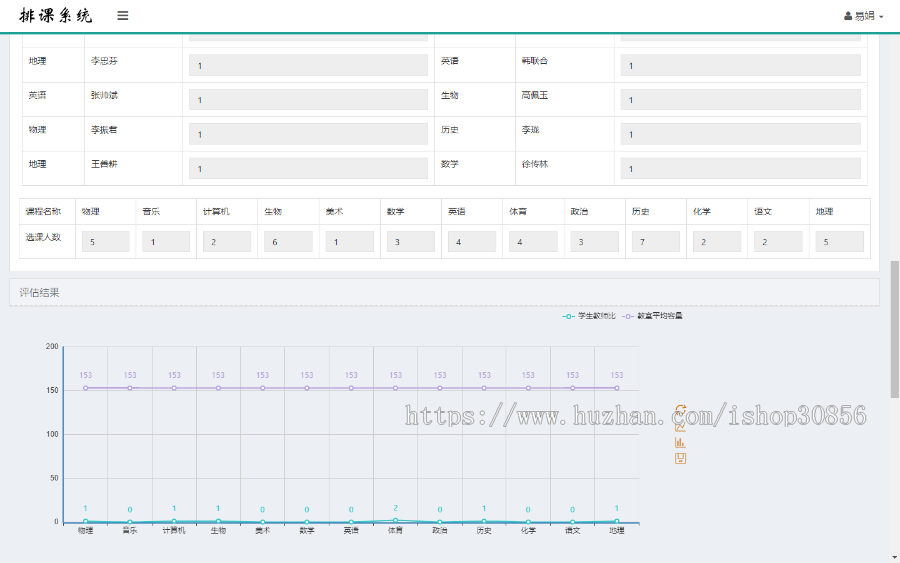
Task: Click the 体育 data point on the 学生教师比 line
Action: [x=395, y=520]
